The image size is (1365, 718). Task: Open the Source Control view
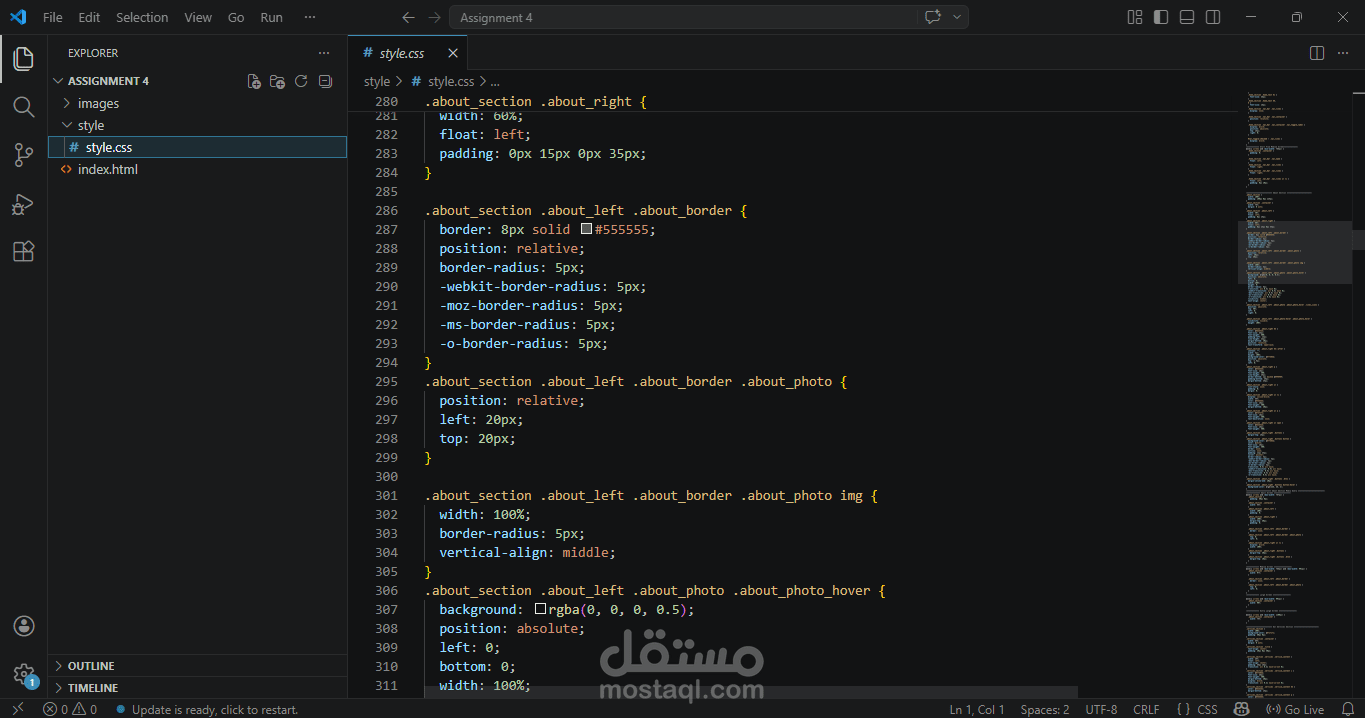(23, 155)
